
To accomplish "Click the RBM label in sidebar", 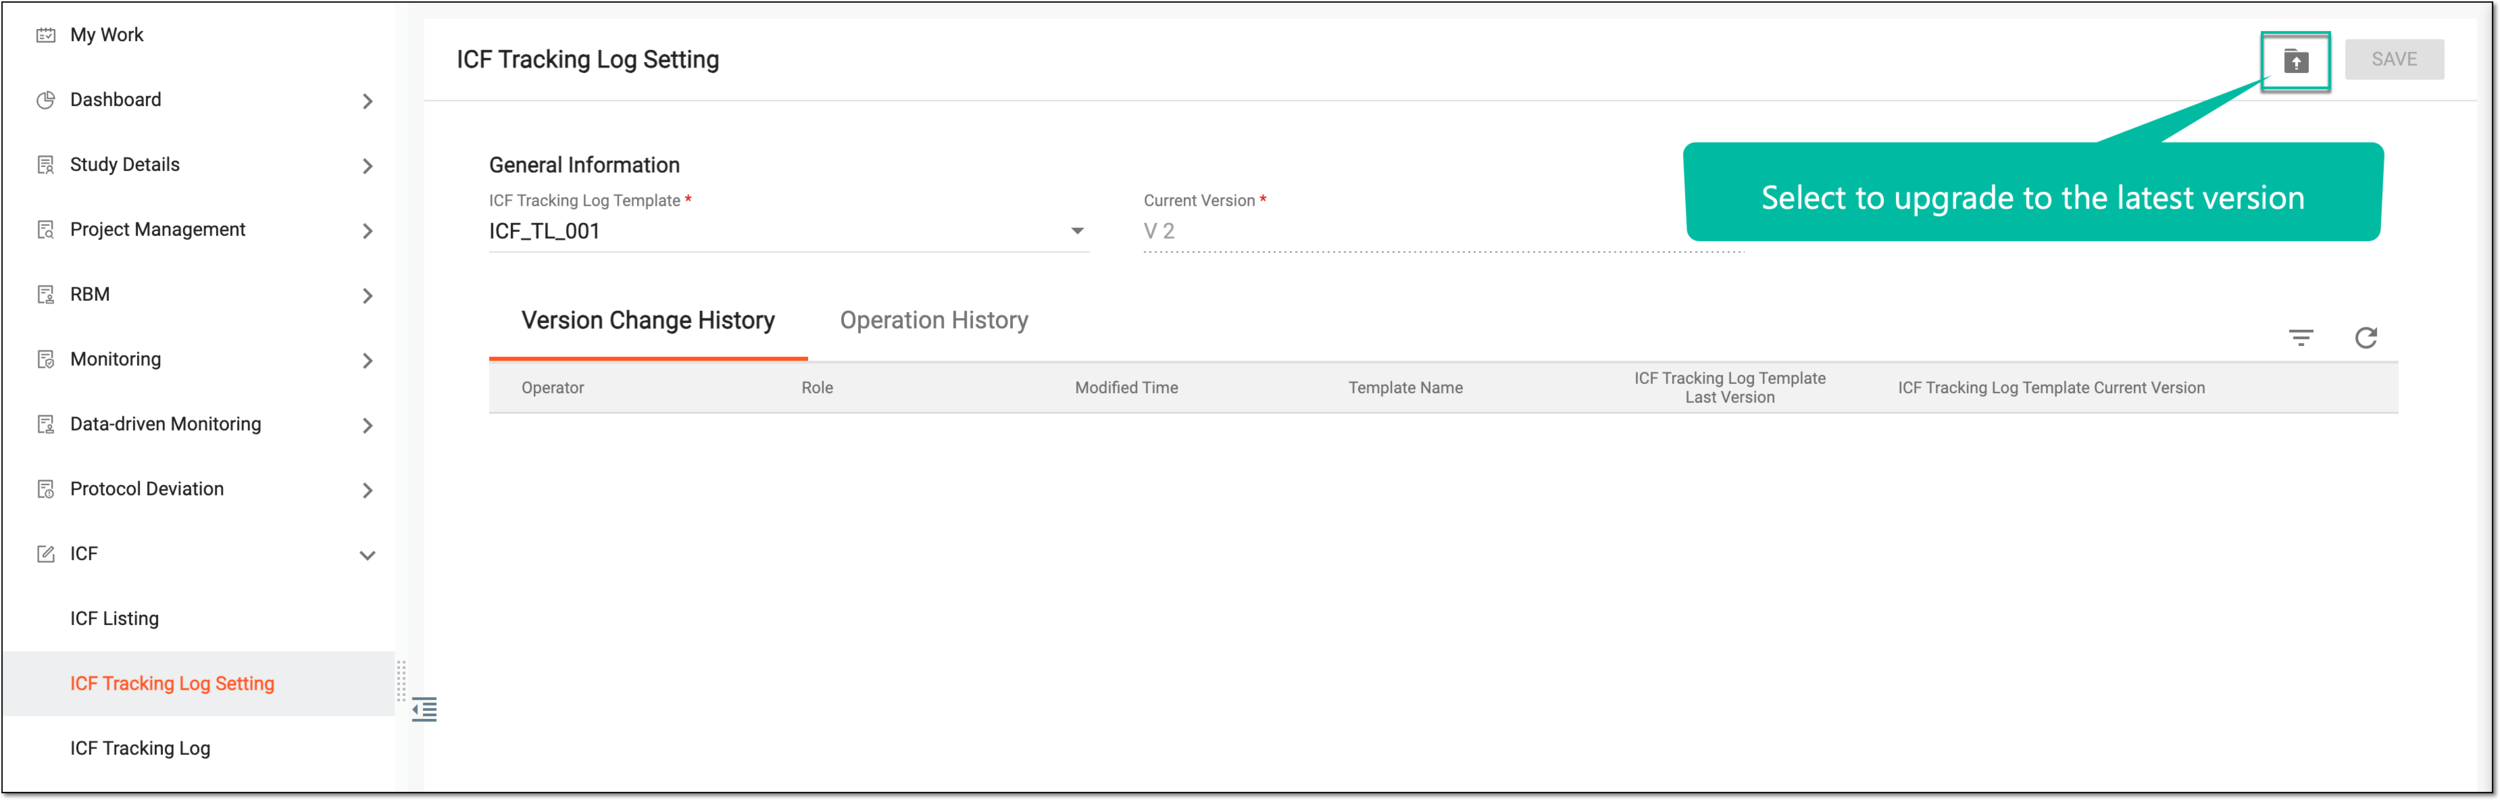I will (x=90, y=295).
